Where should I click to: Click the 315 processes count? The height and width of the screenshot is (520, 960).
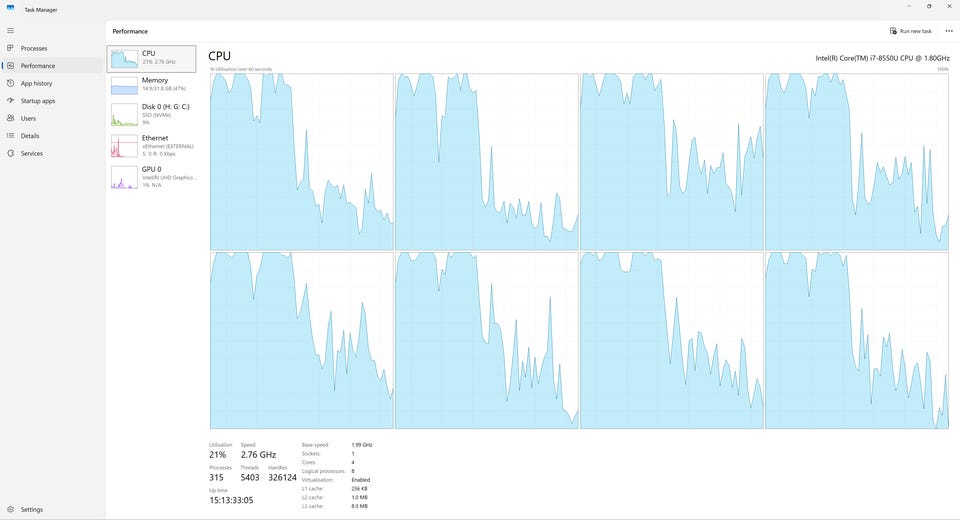click(216, 477)
